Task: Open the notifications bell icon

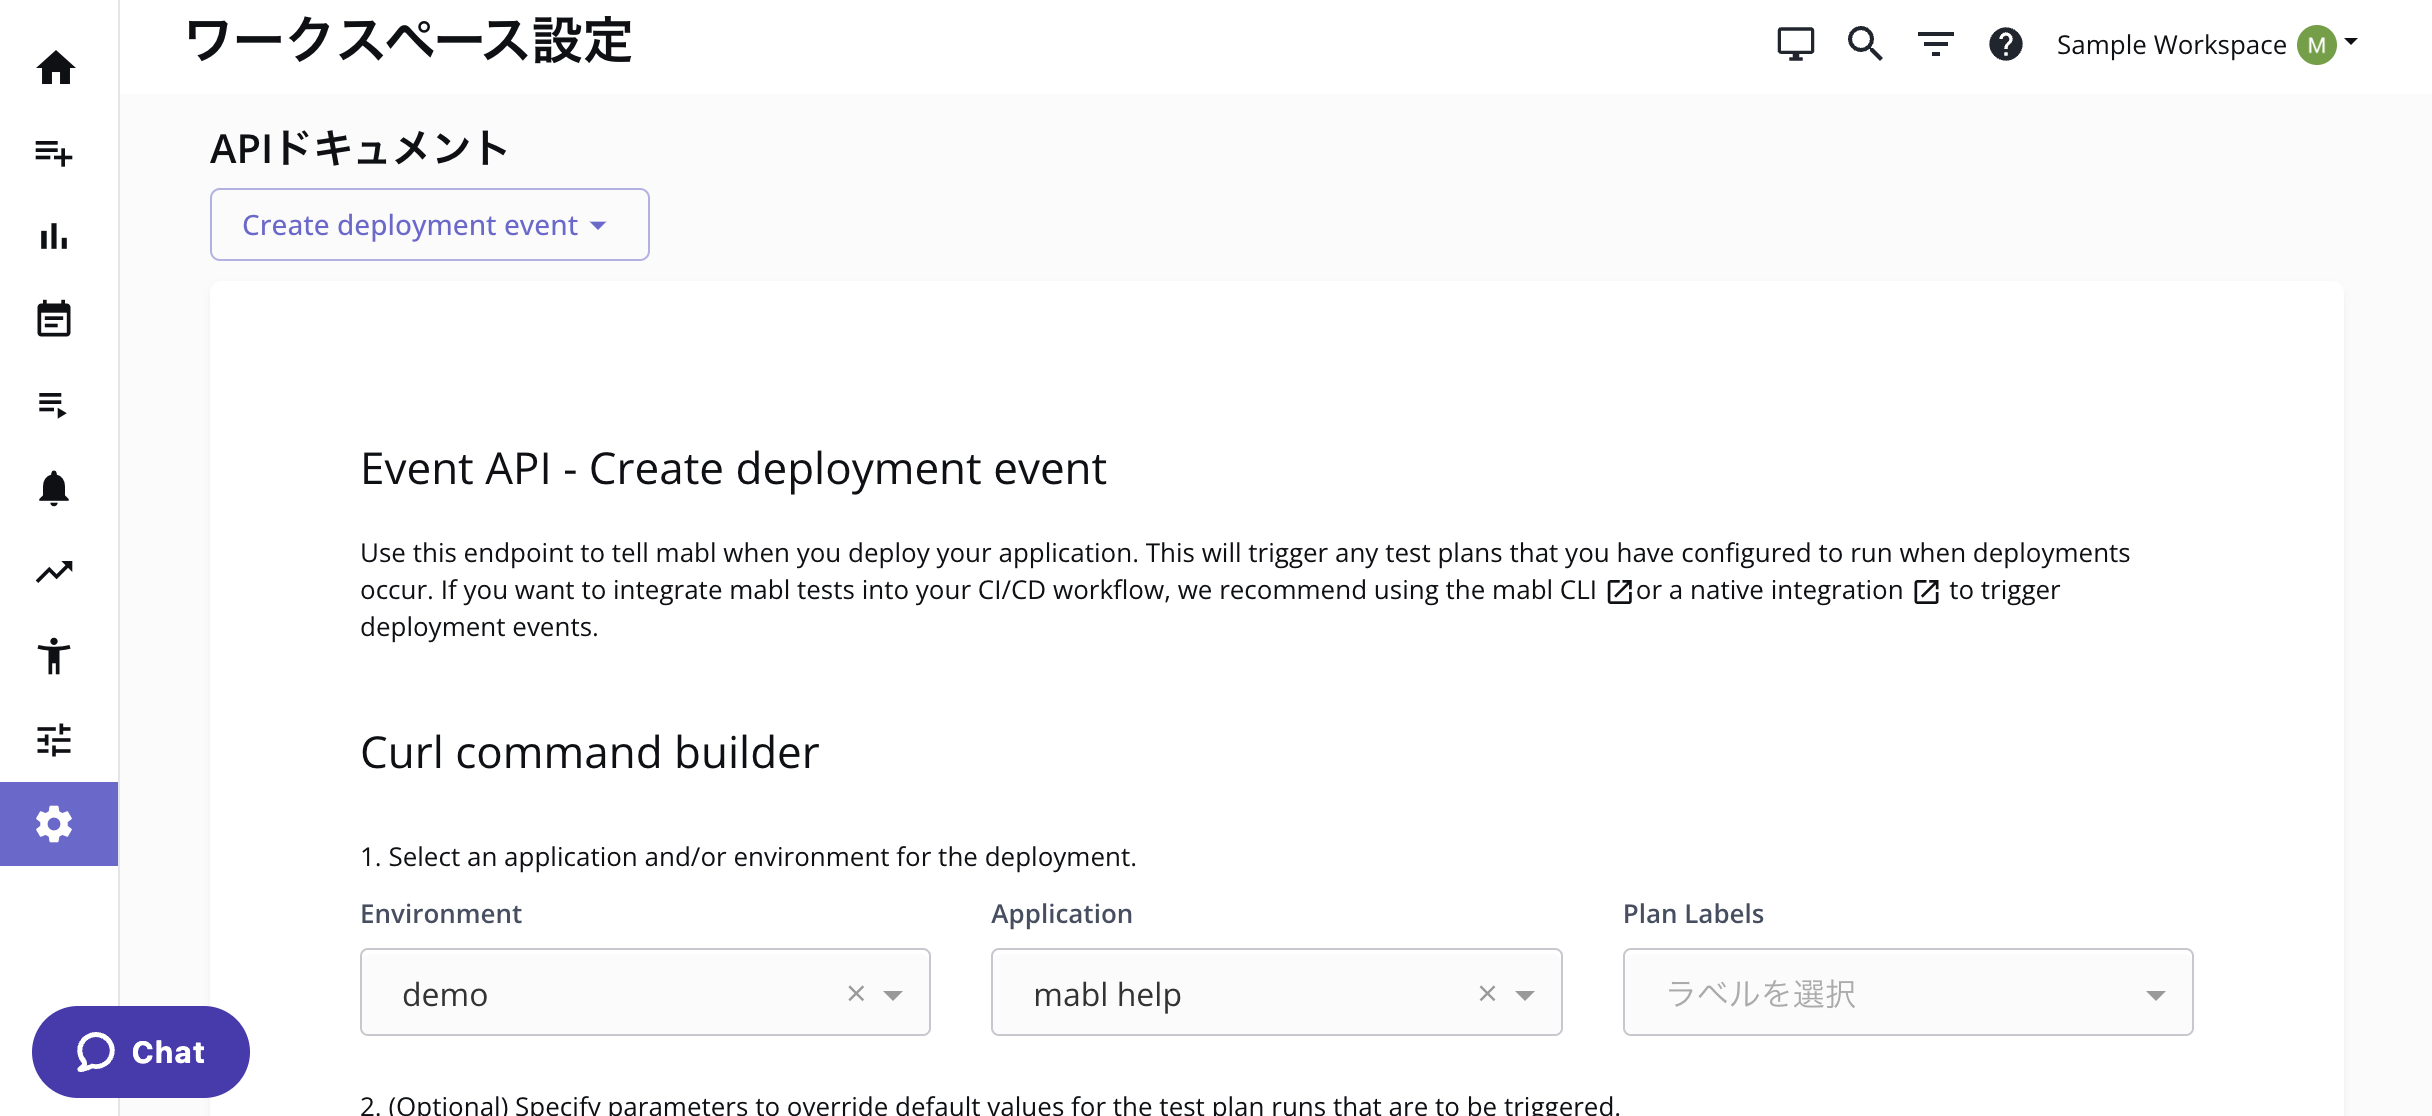Action: pos(54,488)
